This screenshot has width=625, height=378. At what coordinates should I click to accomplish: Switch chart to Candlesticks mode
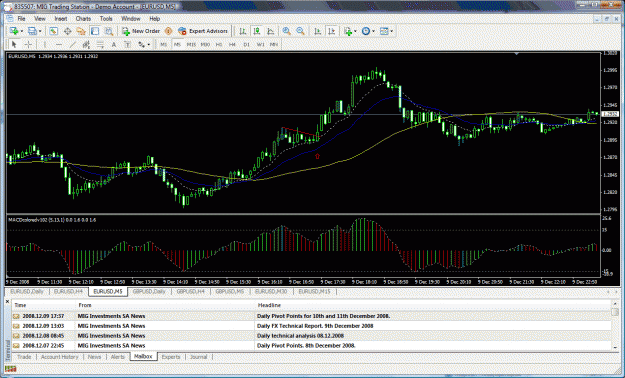coord(257,31)
